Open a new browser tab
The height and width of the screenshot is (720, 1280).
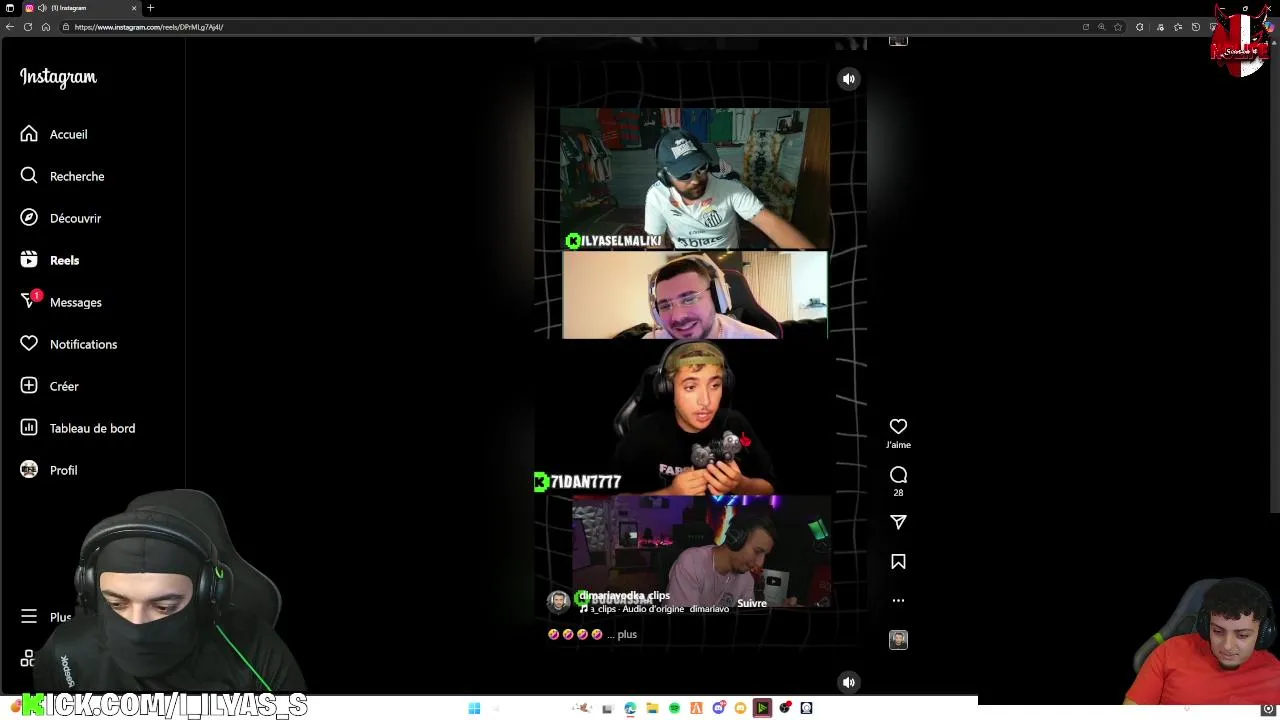150,8
